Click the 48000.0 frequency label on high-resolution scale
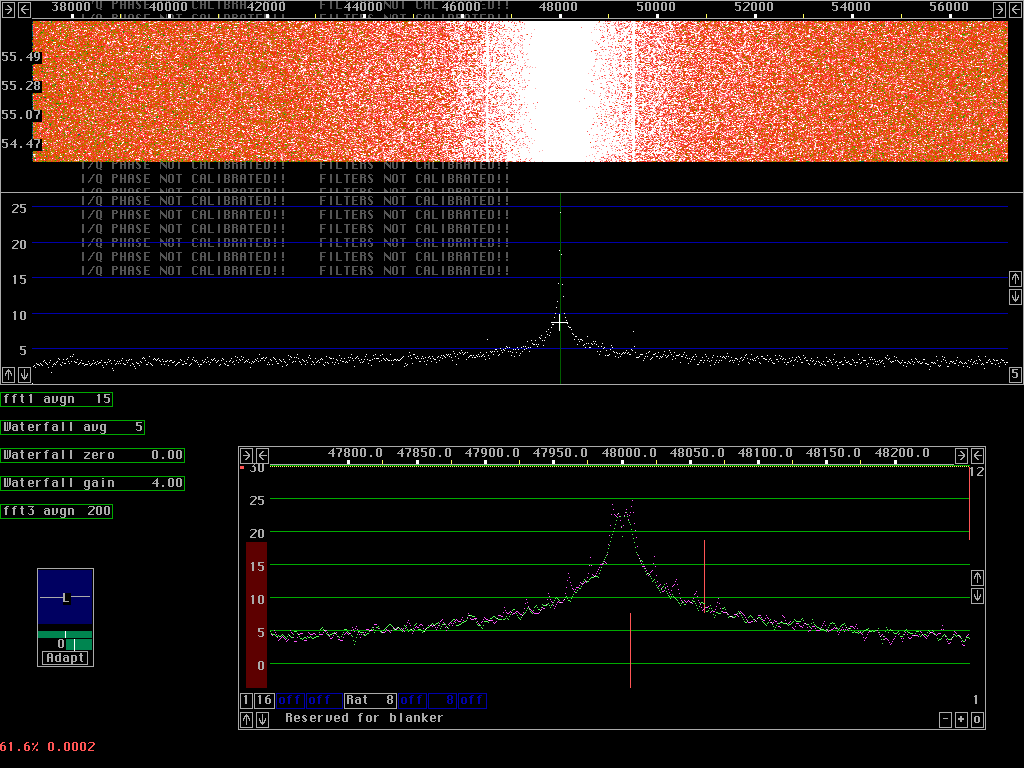This screenshot has width=1024, height=768. pos(628,453)
